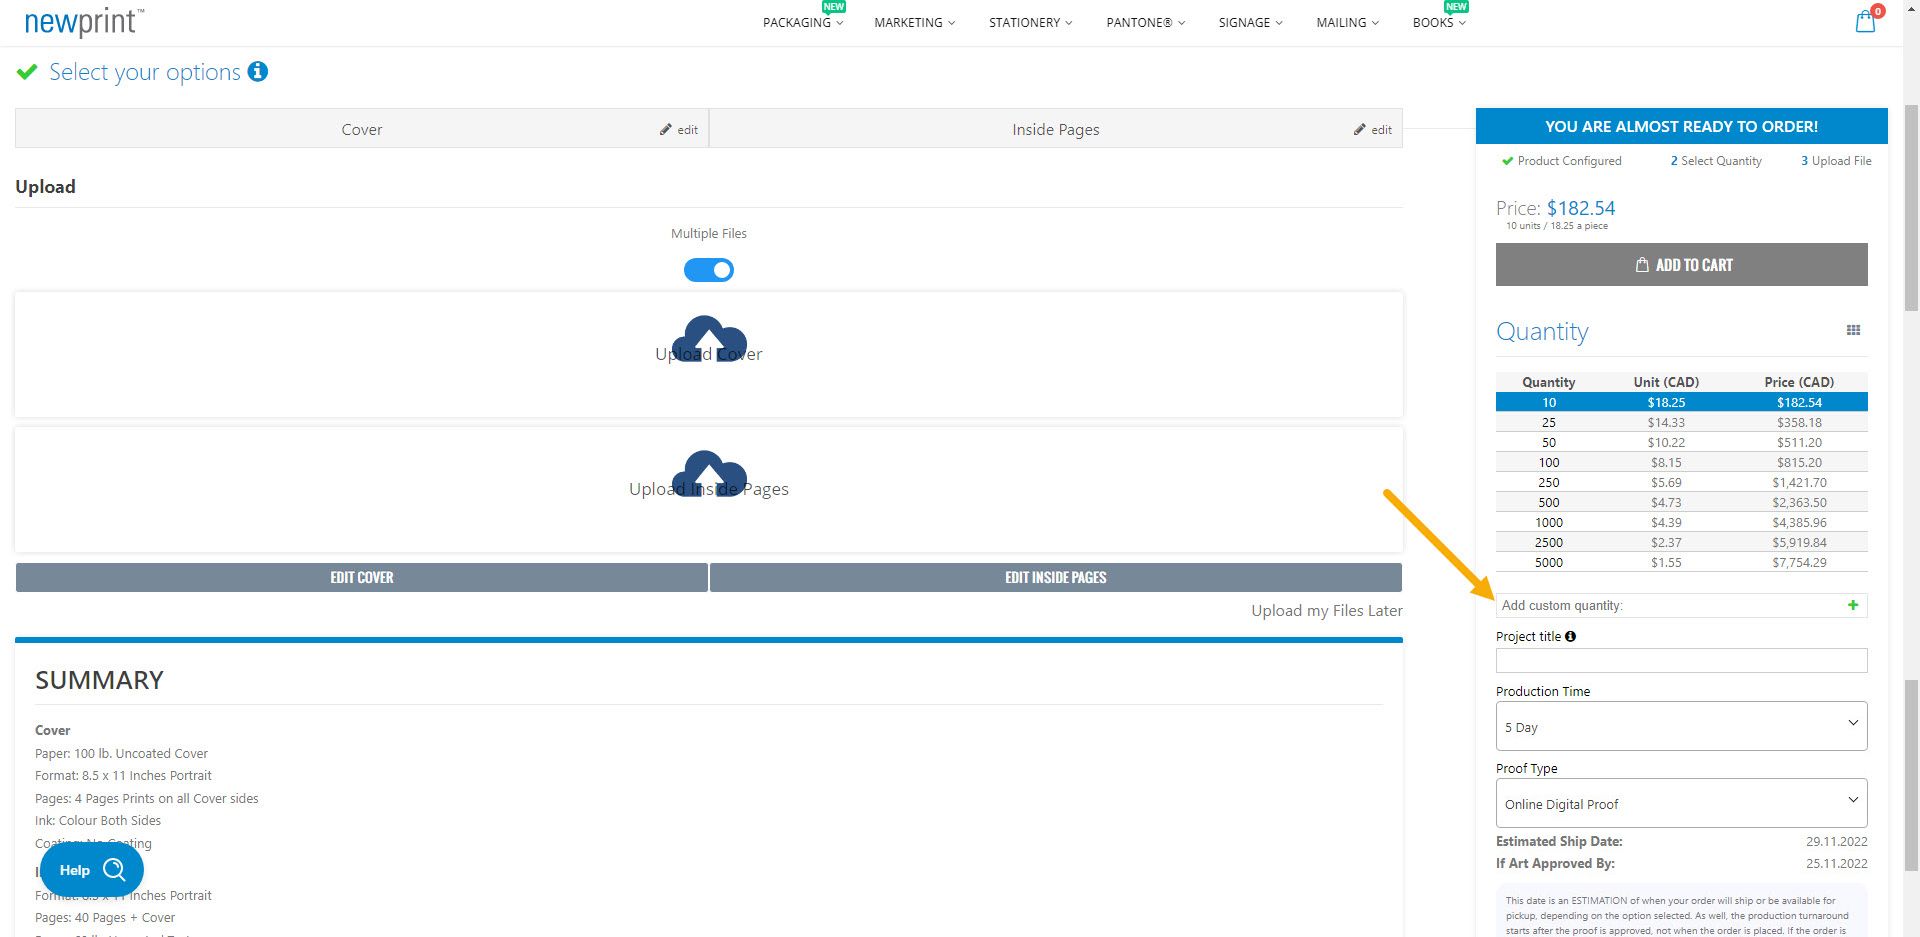
Task: Click the Upload Cover cloud icon
Action: (709, 338)
